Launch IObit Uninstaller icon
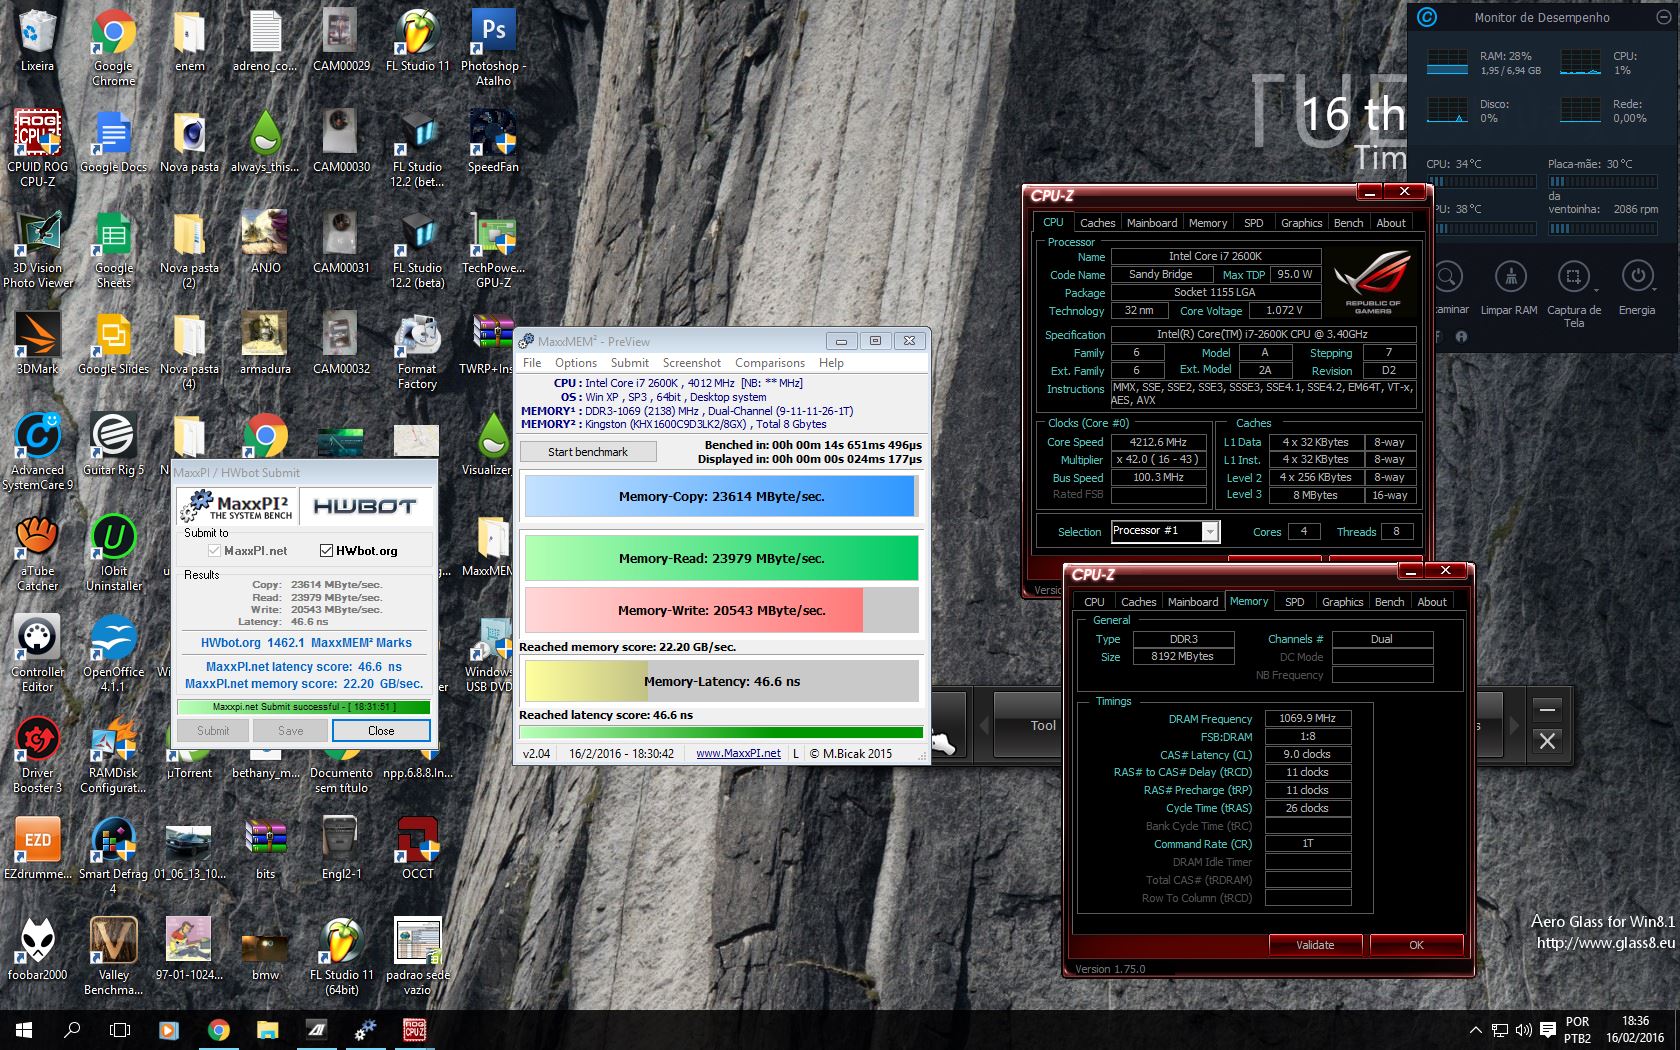 pos(113,552)
